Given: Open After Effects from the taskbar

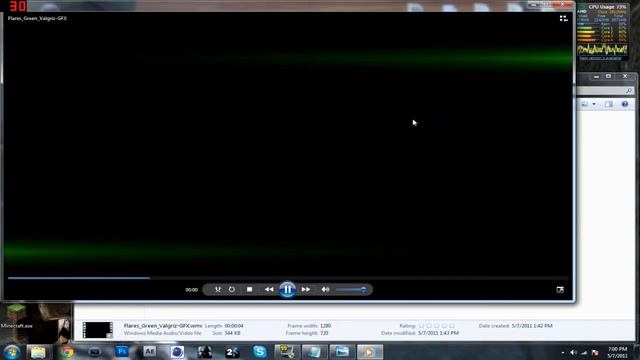Looking at the screenshot, I should [x=149, y=352].
